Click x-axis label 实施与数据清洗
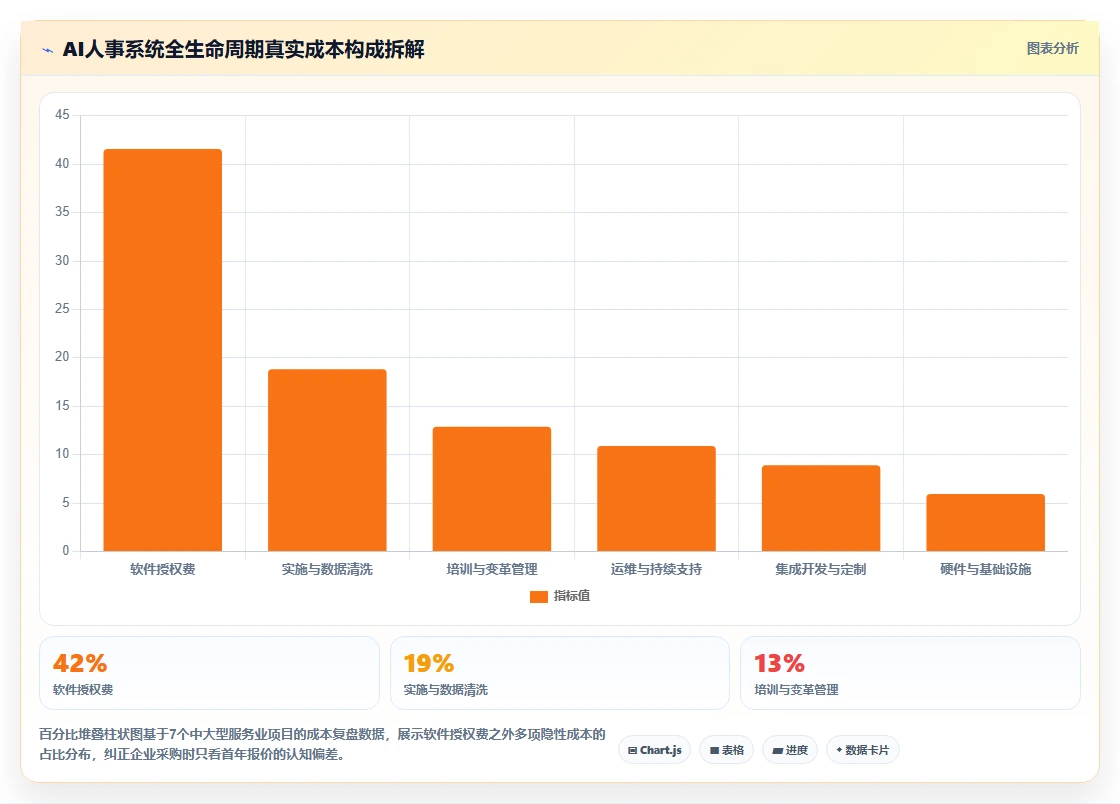This screenshot has width=1120, height=804. (x=327, y=569)
